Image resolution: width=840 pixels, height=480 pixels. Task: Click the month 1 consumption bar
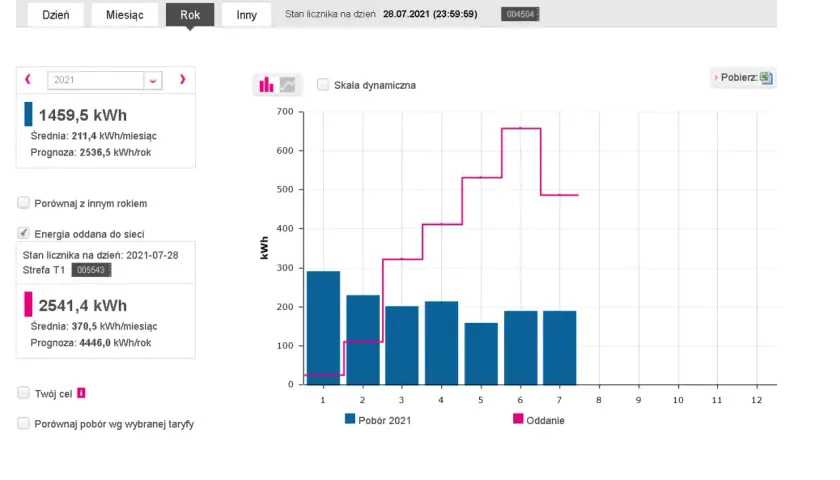pyautogui.click(x=323, y=328)
